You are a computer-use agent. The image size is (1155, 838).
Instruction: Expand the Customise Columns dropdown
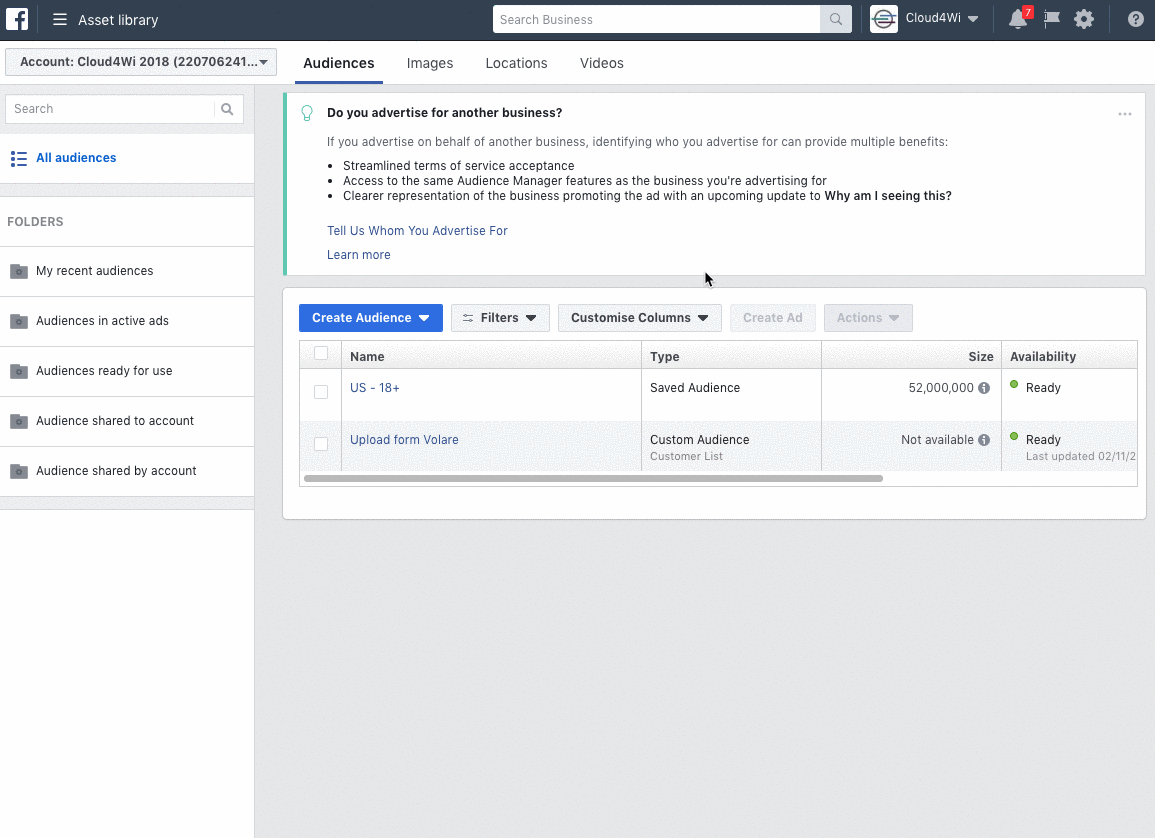639,318
